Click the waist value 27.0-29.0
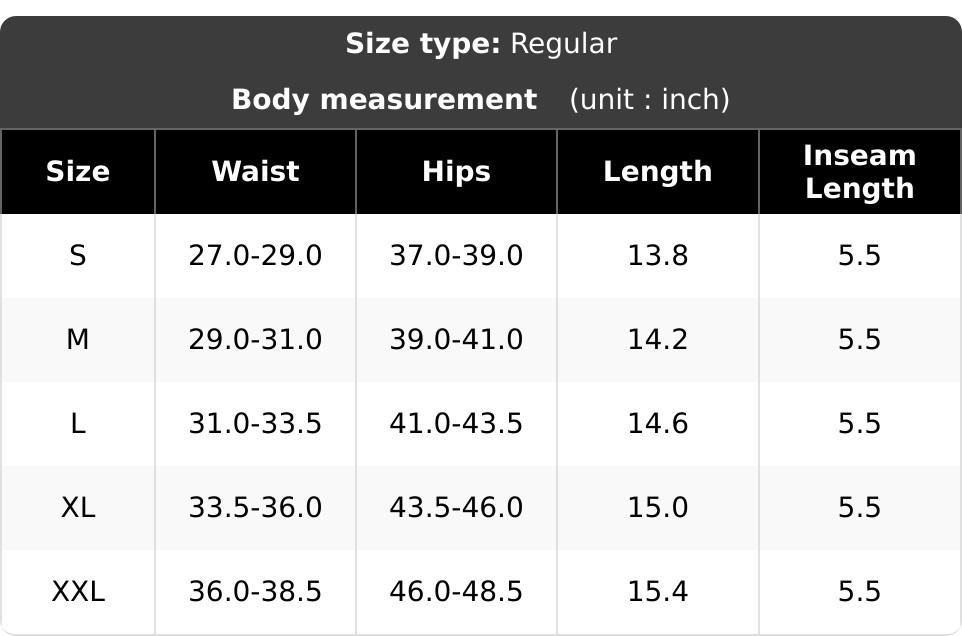Image resolution: width=962 pixels, height=636 pixels. 255,255
